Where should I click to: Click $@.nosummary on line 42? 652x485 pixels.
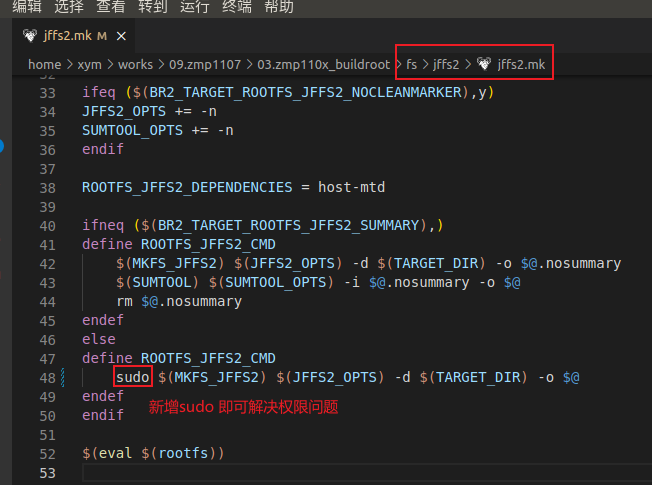pos(571,263)
